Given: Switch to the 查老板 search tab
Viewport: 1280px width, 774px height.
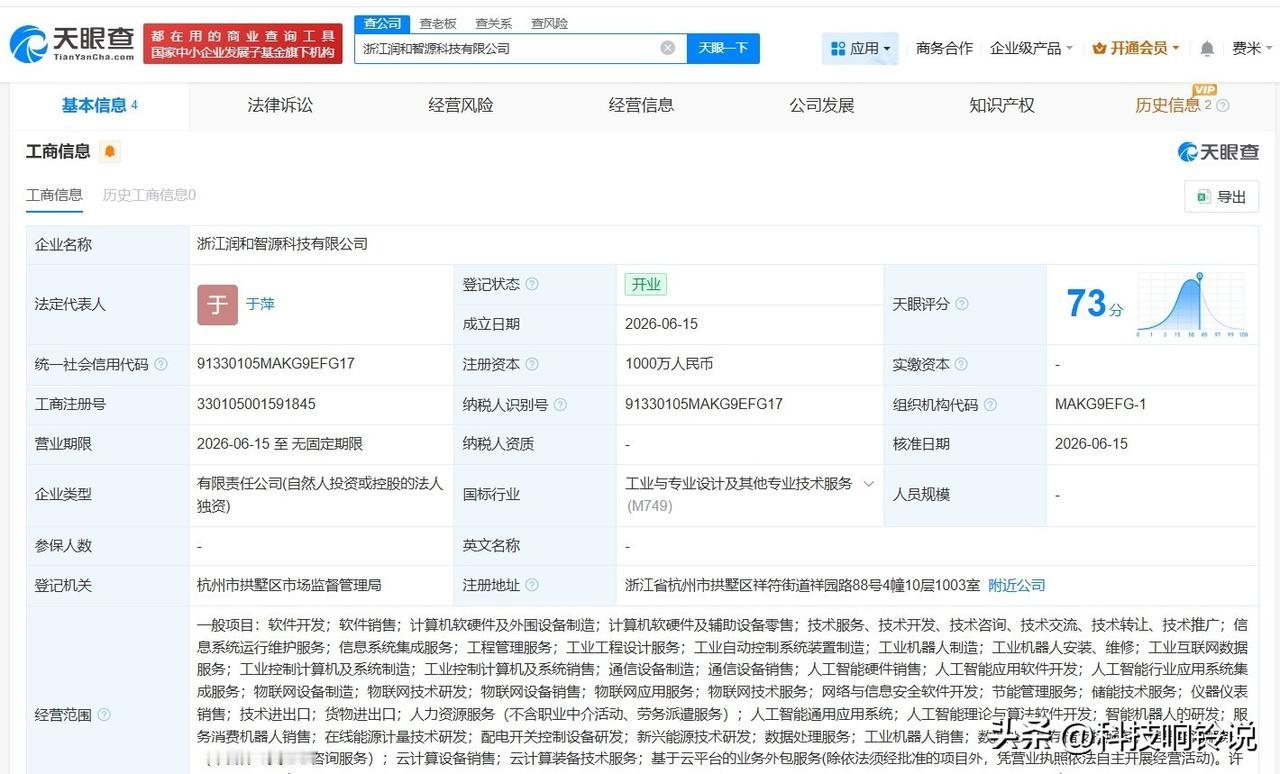Looking at the screenshot, I should pyautogui.click(x=438, y=23).
